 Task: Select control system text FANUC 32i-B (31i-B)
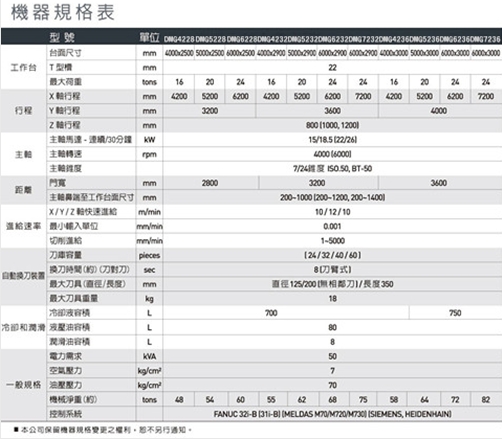tap(247, 414)
